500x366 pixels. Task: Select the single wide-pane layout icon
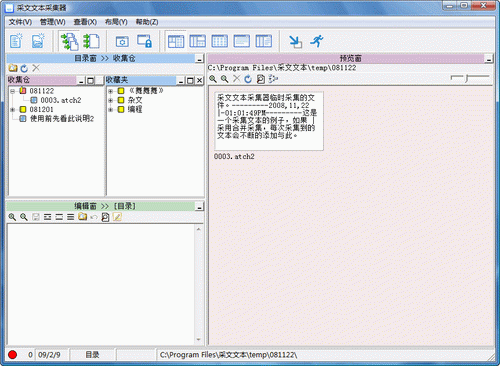[x=242, y=41]
